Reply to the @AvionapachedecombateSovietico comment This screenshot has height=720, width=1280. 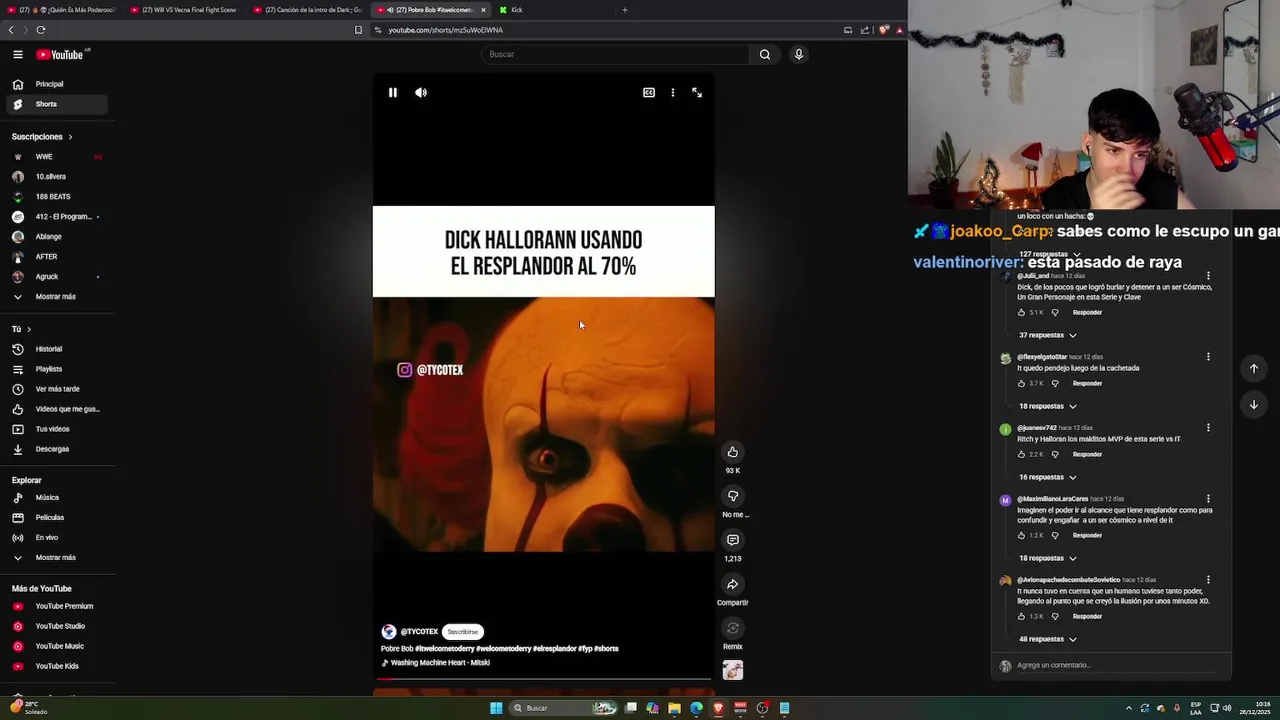tap(1087, 617)
